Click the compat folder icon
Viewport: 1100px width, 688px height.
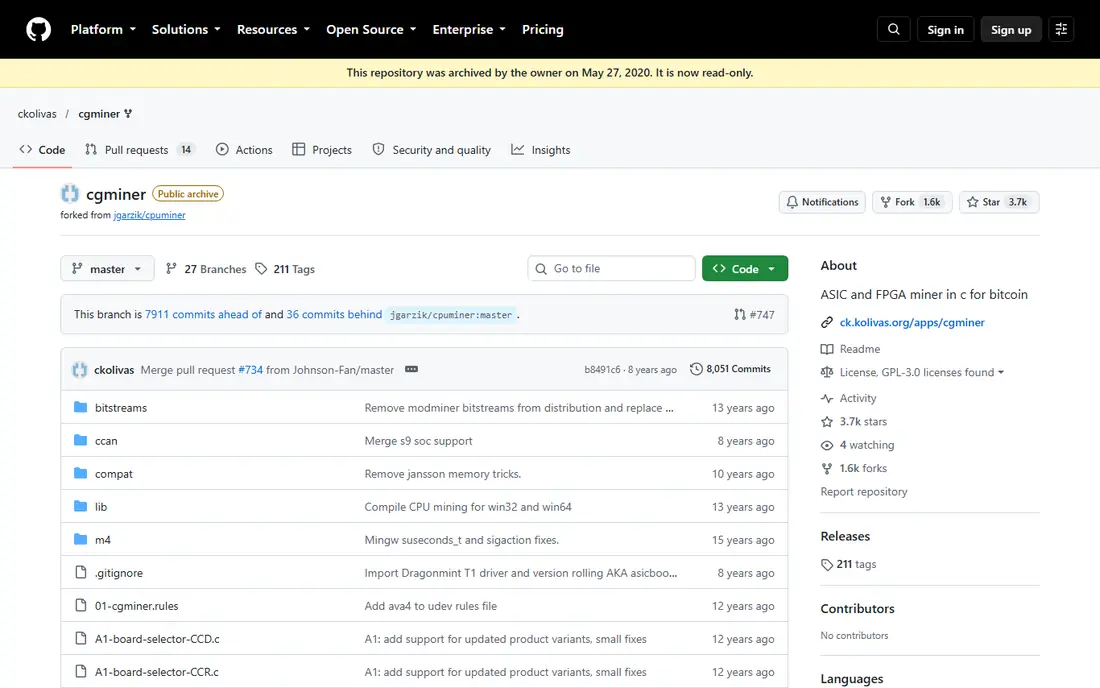click(81, 473)
